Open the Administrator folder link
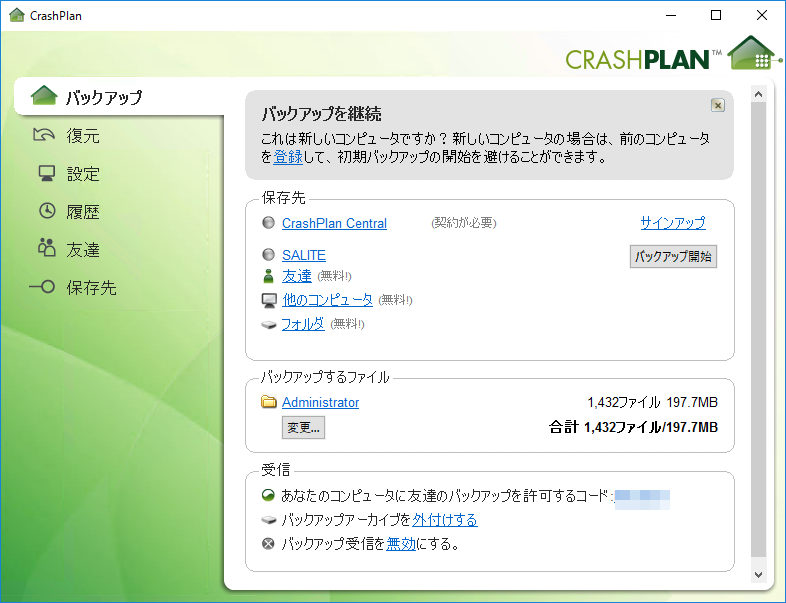The width and height of the screenshot is (786, 603). click(x=320, y=403)
